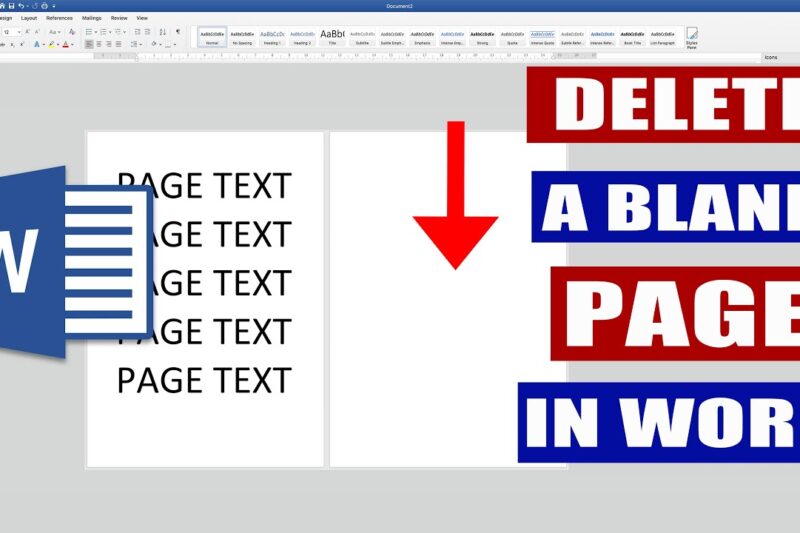Expand the Numbering library dropdown arrow
The width and height of the screenshot is (800, 533).
[110, 32]
